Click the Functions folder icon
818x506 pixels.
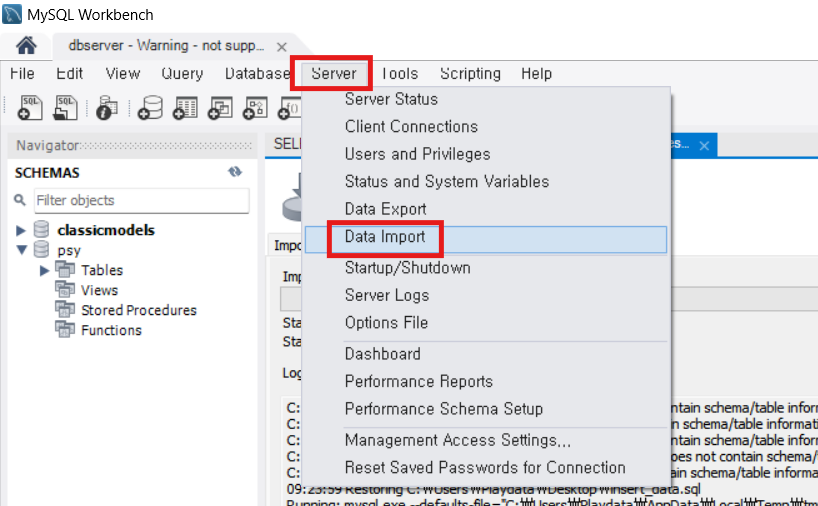tap(65, 329)
